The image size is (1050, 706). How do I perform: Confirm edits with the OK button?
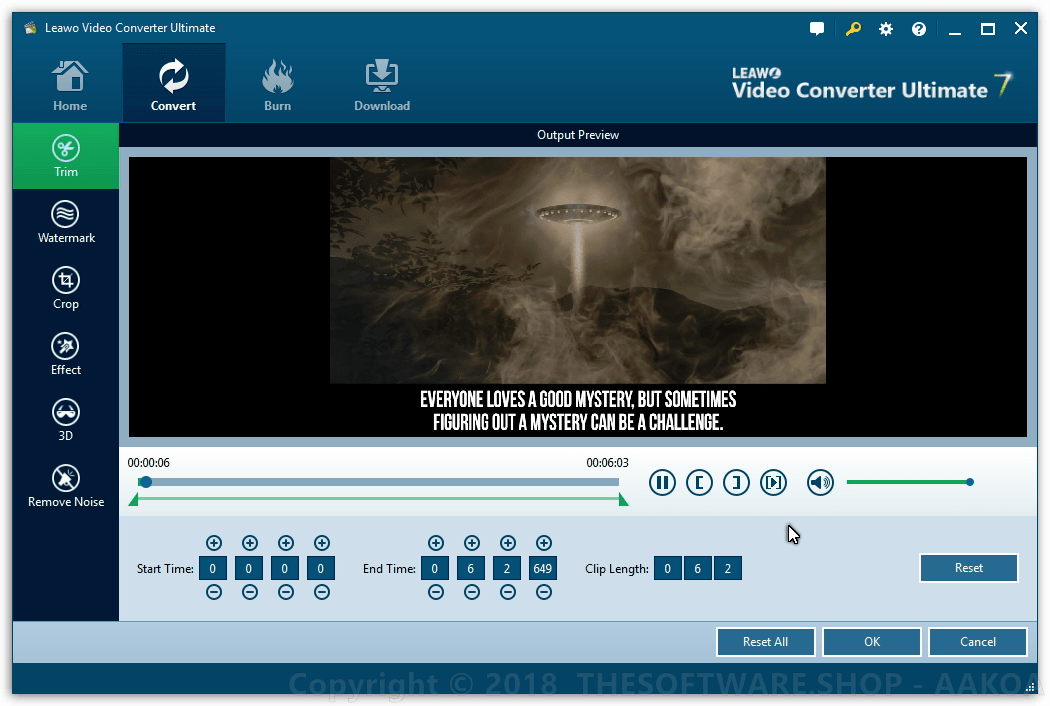(x=871, y=642)
